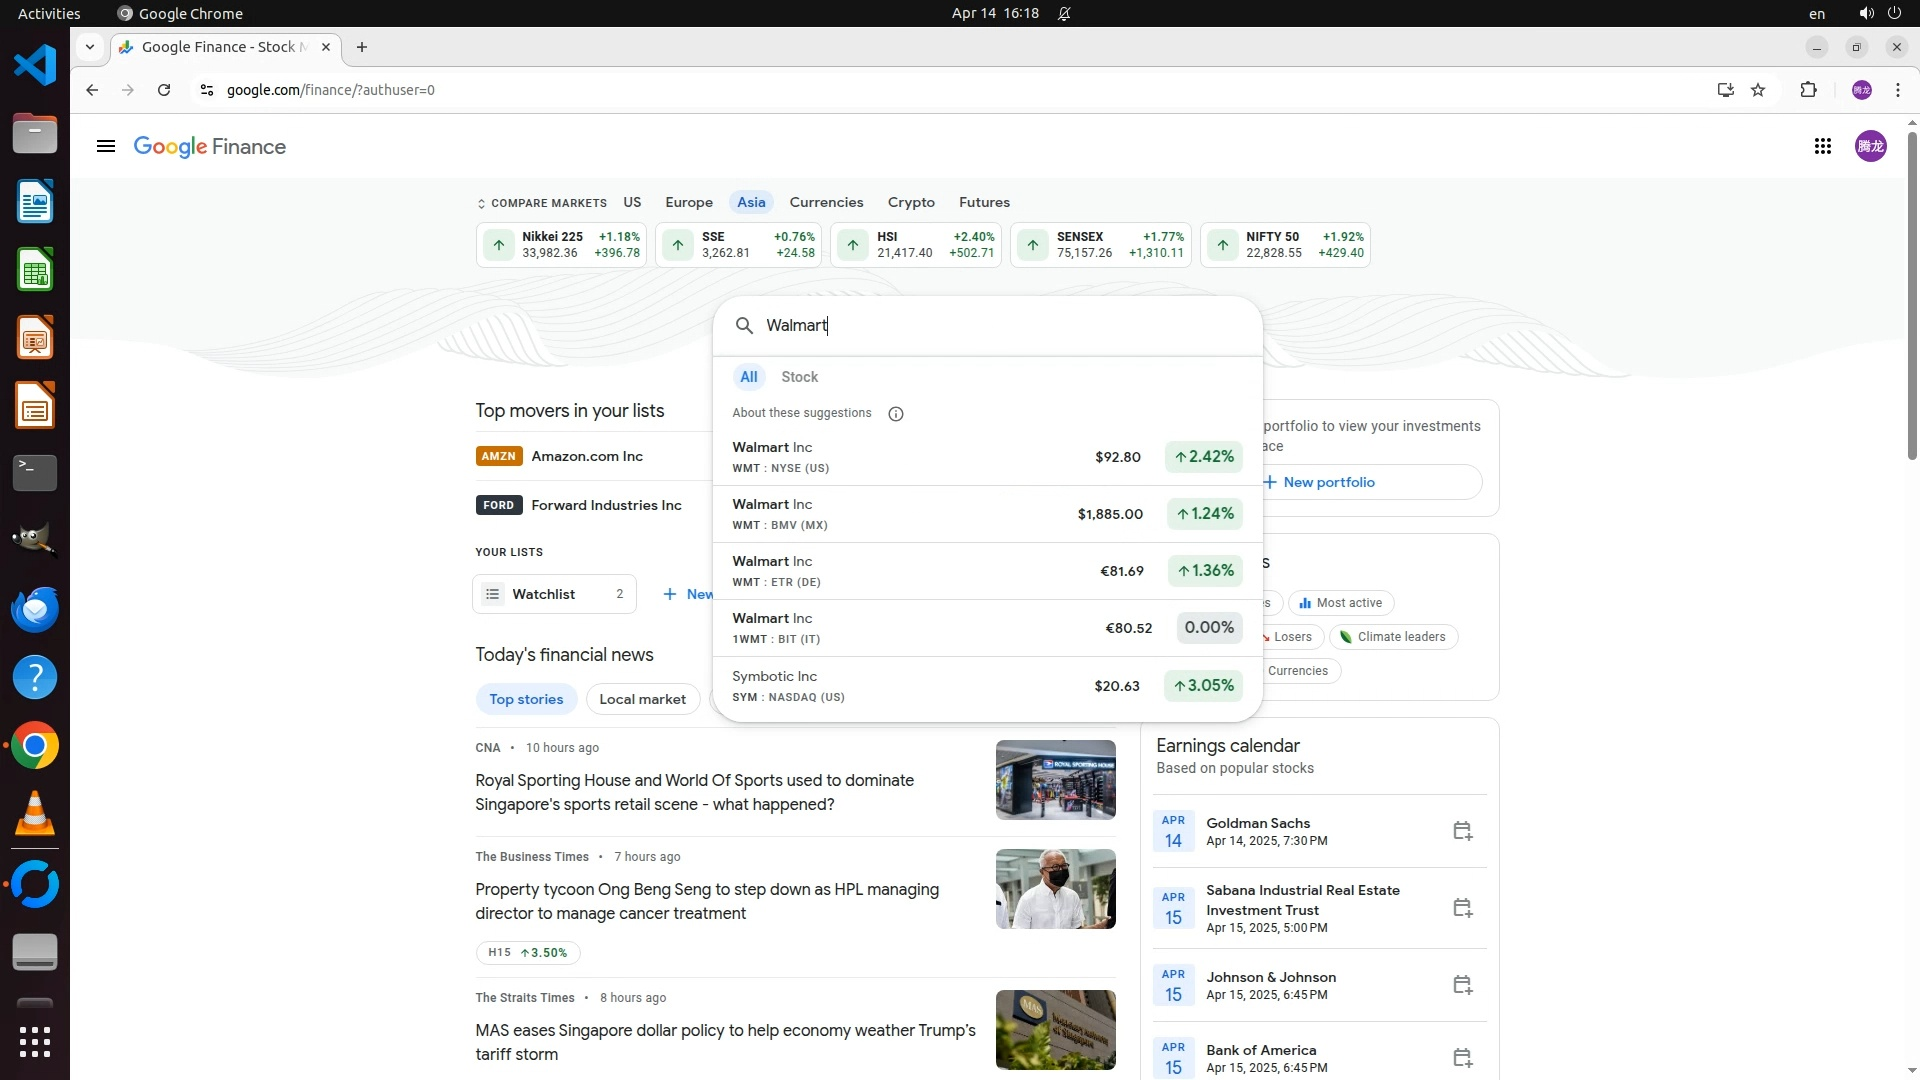Image resolution: width=1920 pixels, height=1080 pixels.
Task: Add Johnson & Johnson earnings to calendar
Action: point(1462,985)
